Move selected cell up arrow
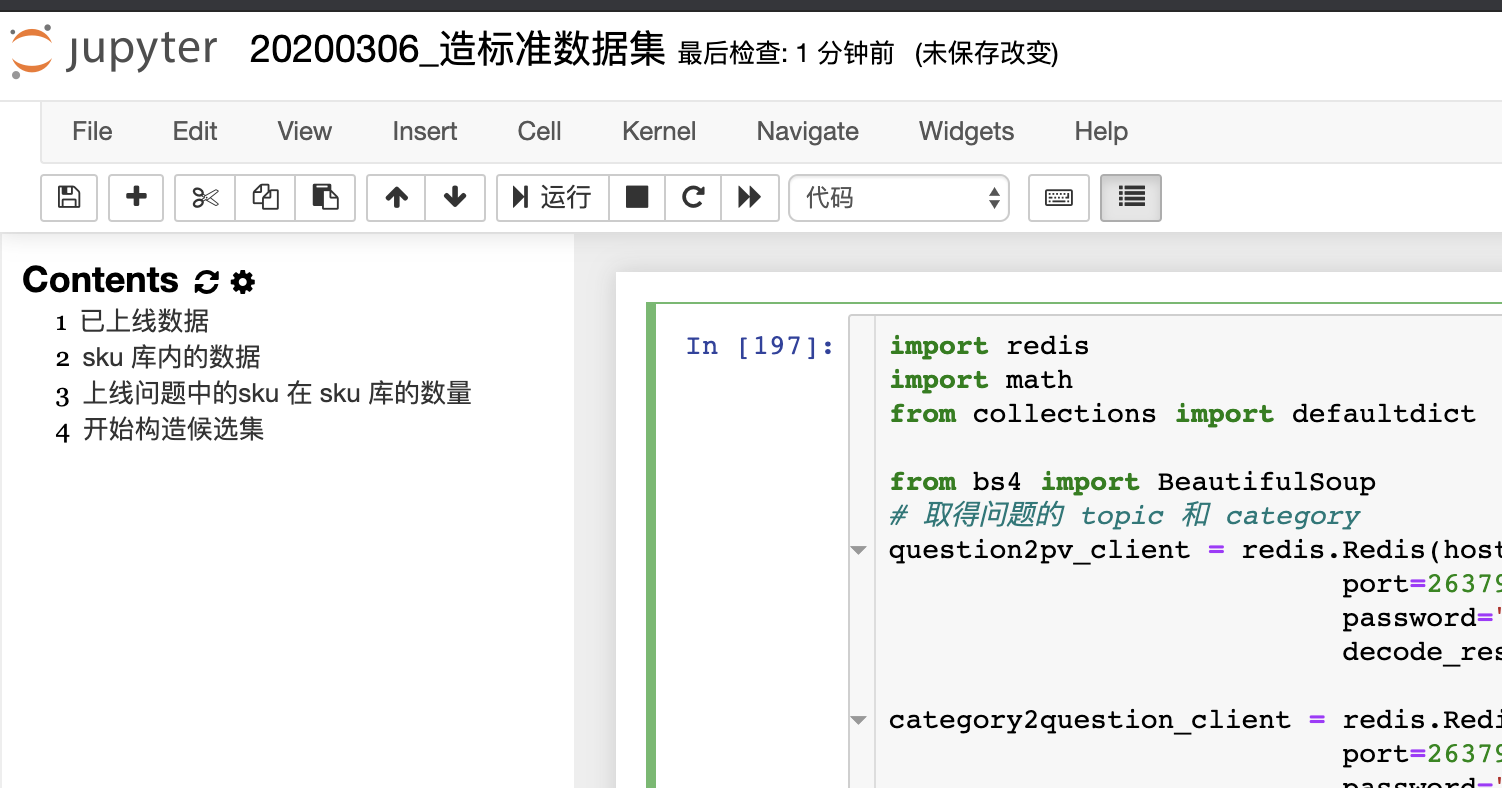 (396, 198)
